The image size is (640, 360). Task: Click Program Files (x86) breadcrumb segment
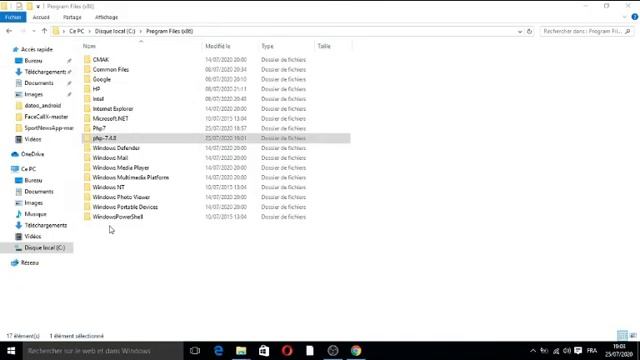point(169,31)
